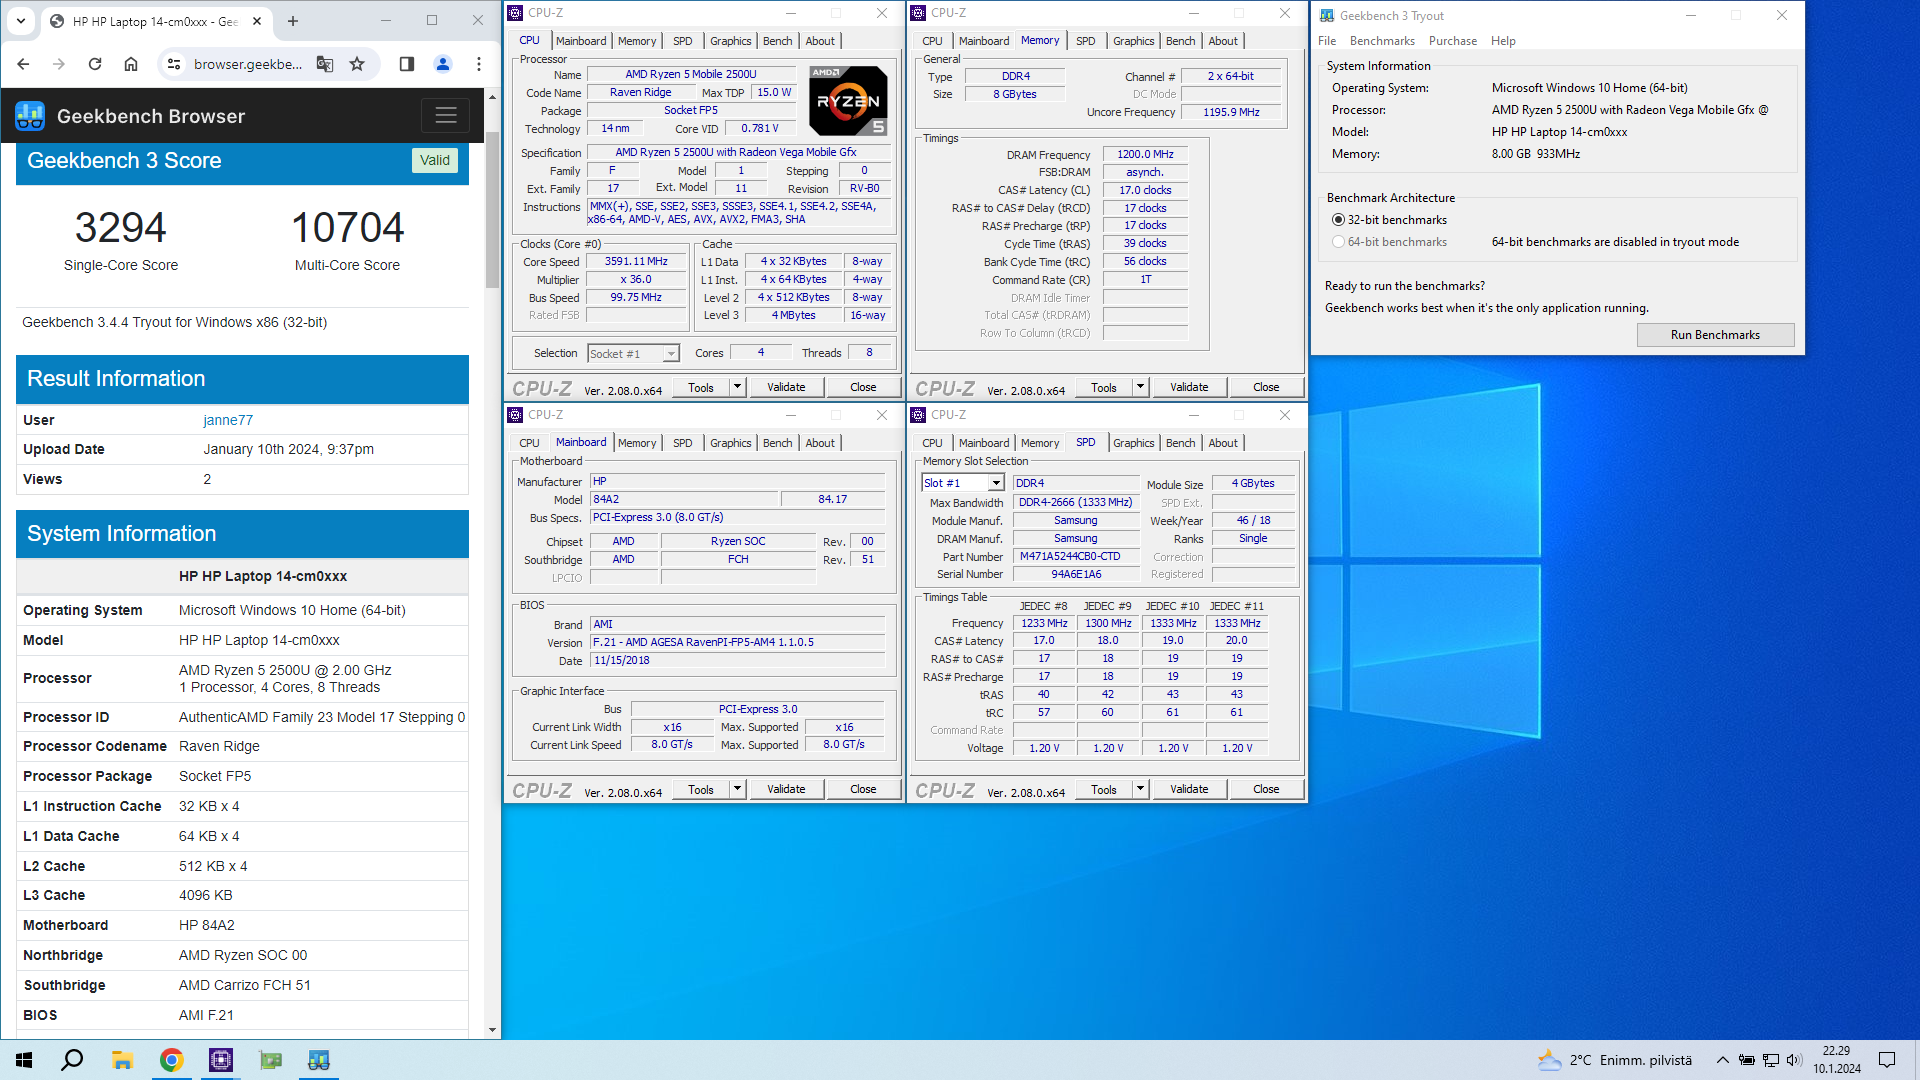This screenshot has width=1920, height=1080.
Task: Click Run Benchmarks button
Action: coord(1715,335)
